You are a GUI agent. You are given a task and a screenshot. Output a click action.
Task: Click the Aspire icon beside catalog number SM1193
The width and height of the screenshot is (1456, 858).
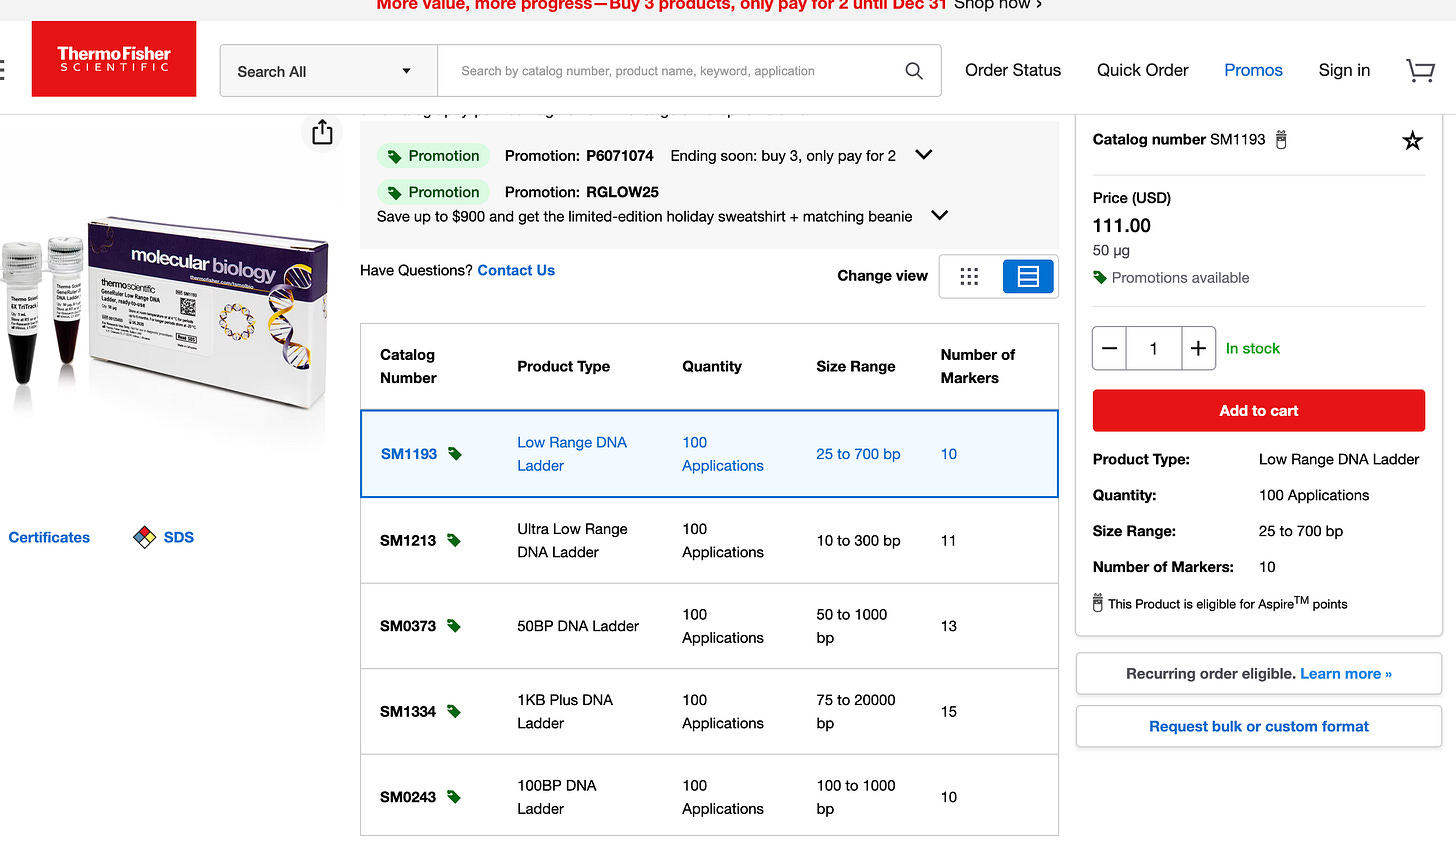pos(1281,140)
